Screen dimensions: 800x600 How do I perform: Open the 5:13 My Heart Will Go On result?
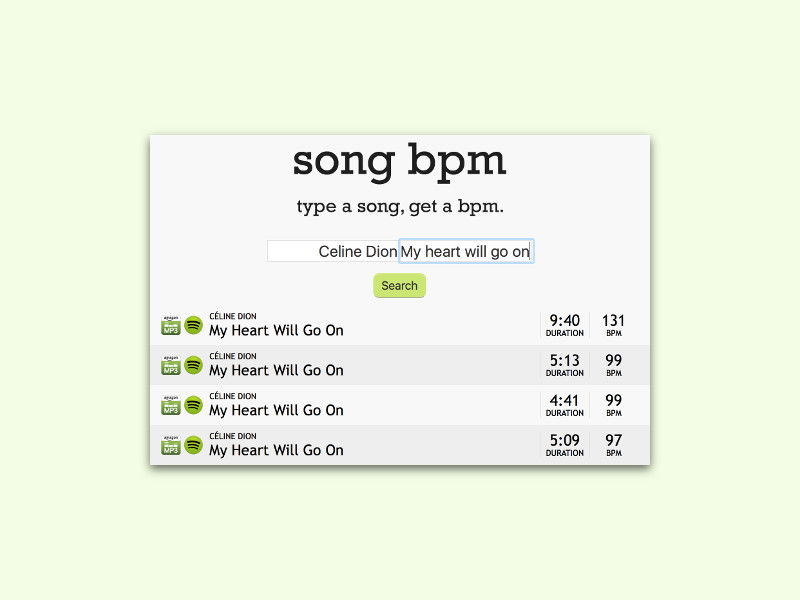point(276,370)
